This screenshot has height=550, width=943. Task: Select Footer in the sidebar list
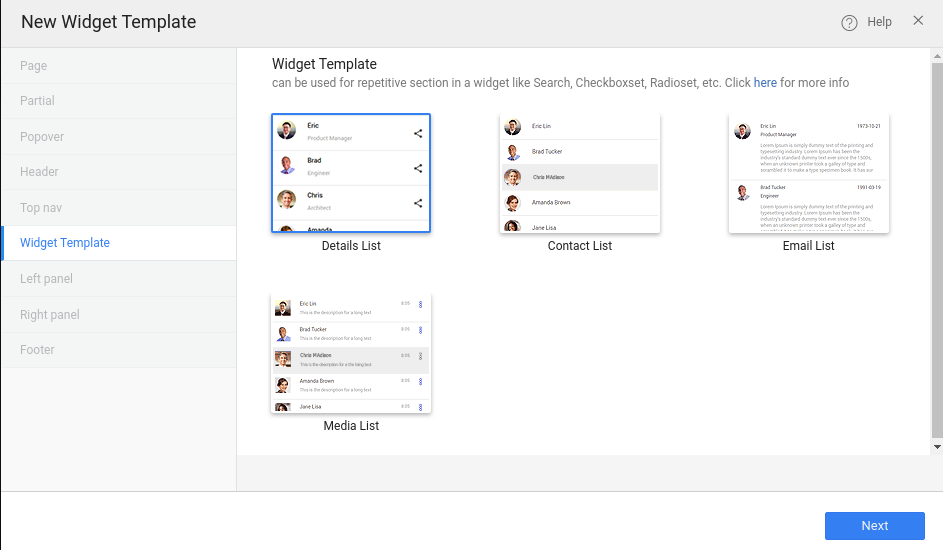tap(38, 350)
